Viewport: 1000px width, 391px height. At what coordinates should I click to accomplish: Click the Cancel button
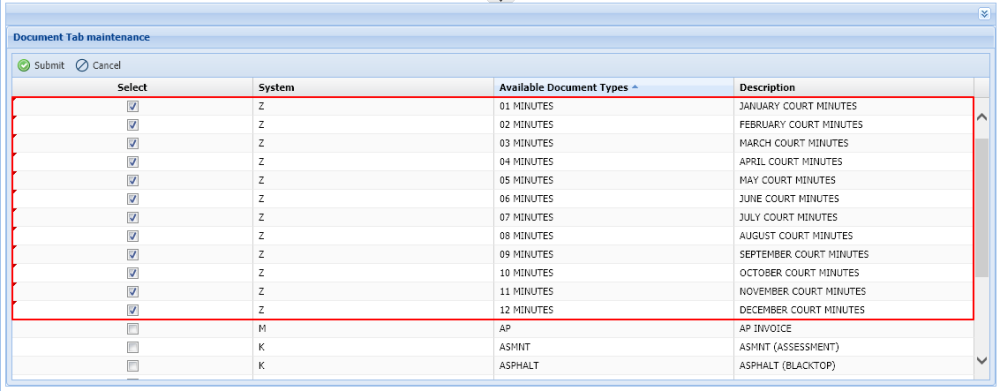(98, 65)
